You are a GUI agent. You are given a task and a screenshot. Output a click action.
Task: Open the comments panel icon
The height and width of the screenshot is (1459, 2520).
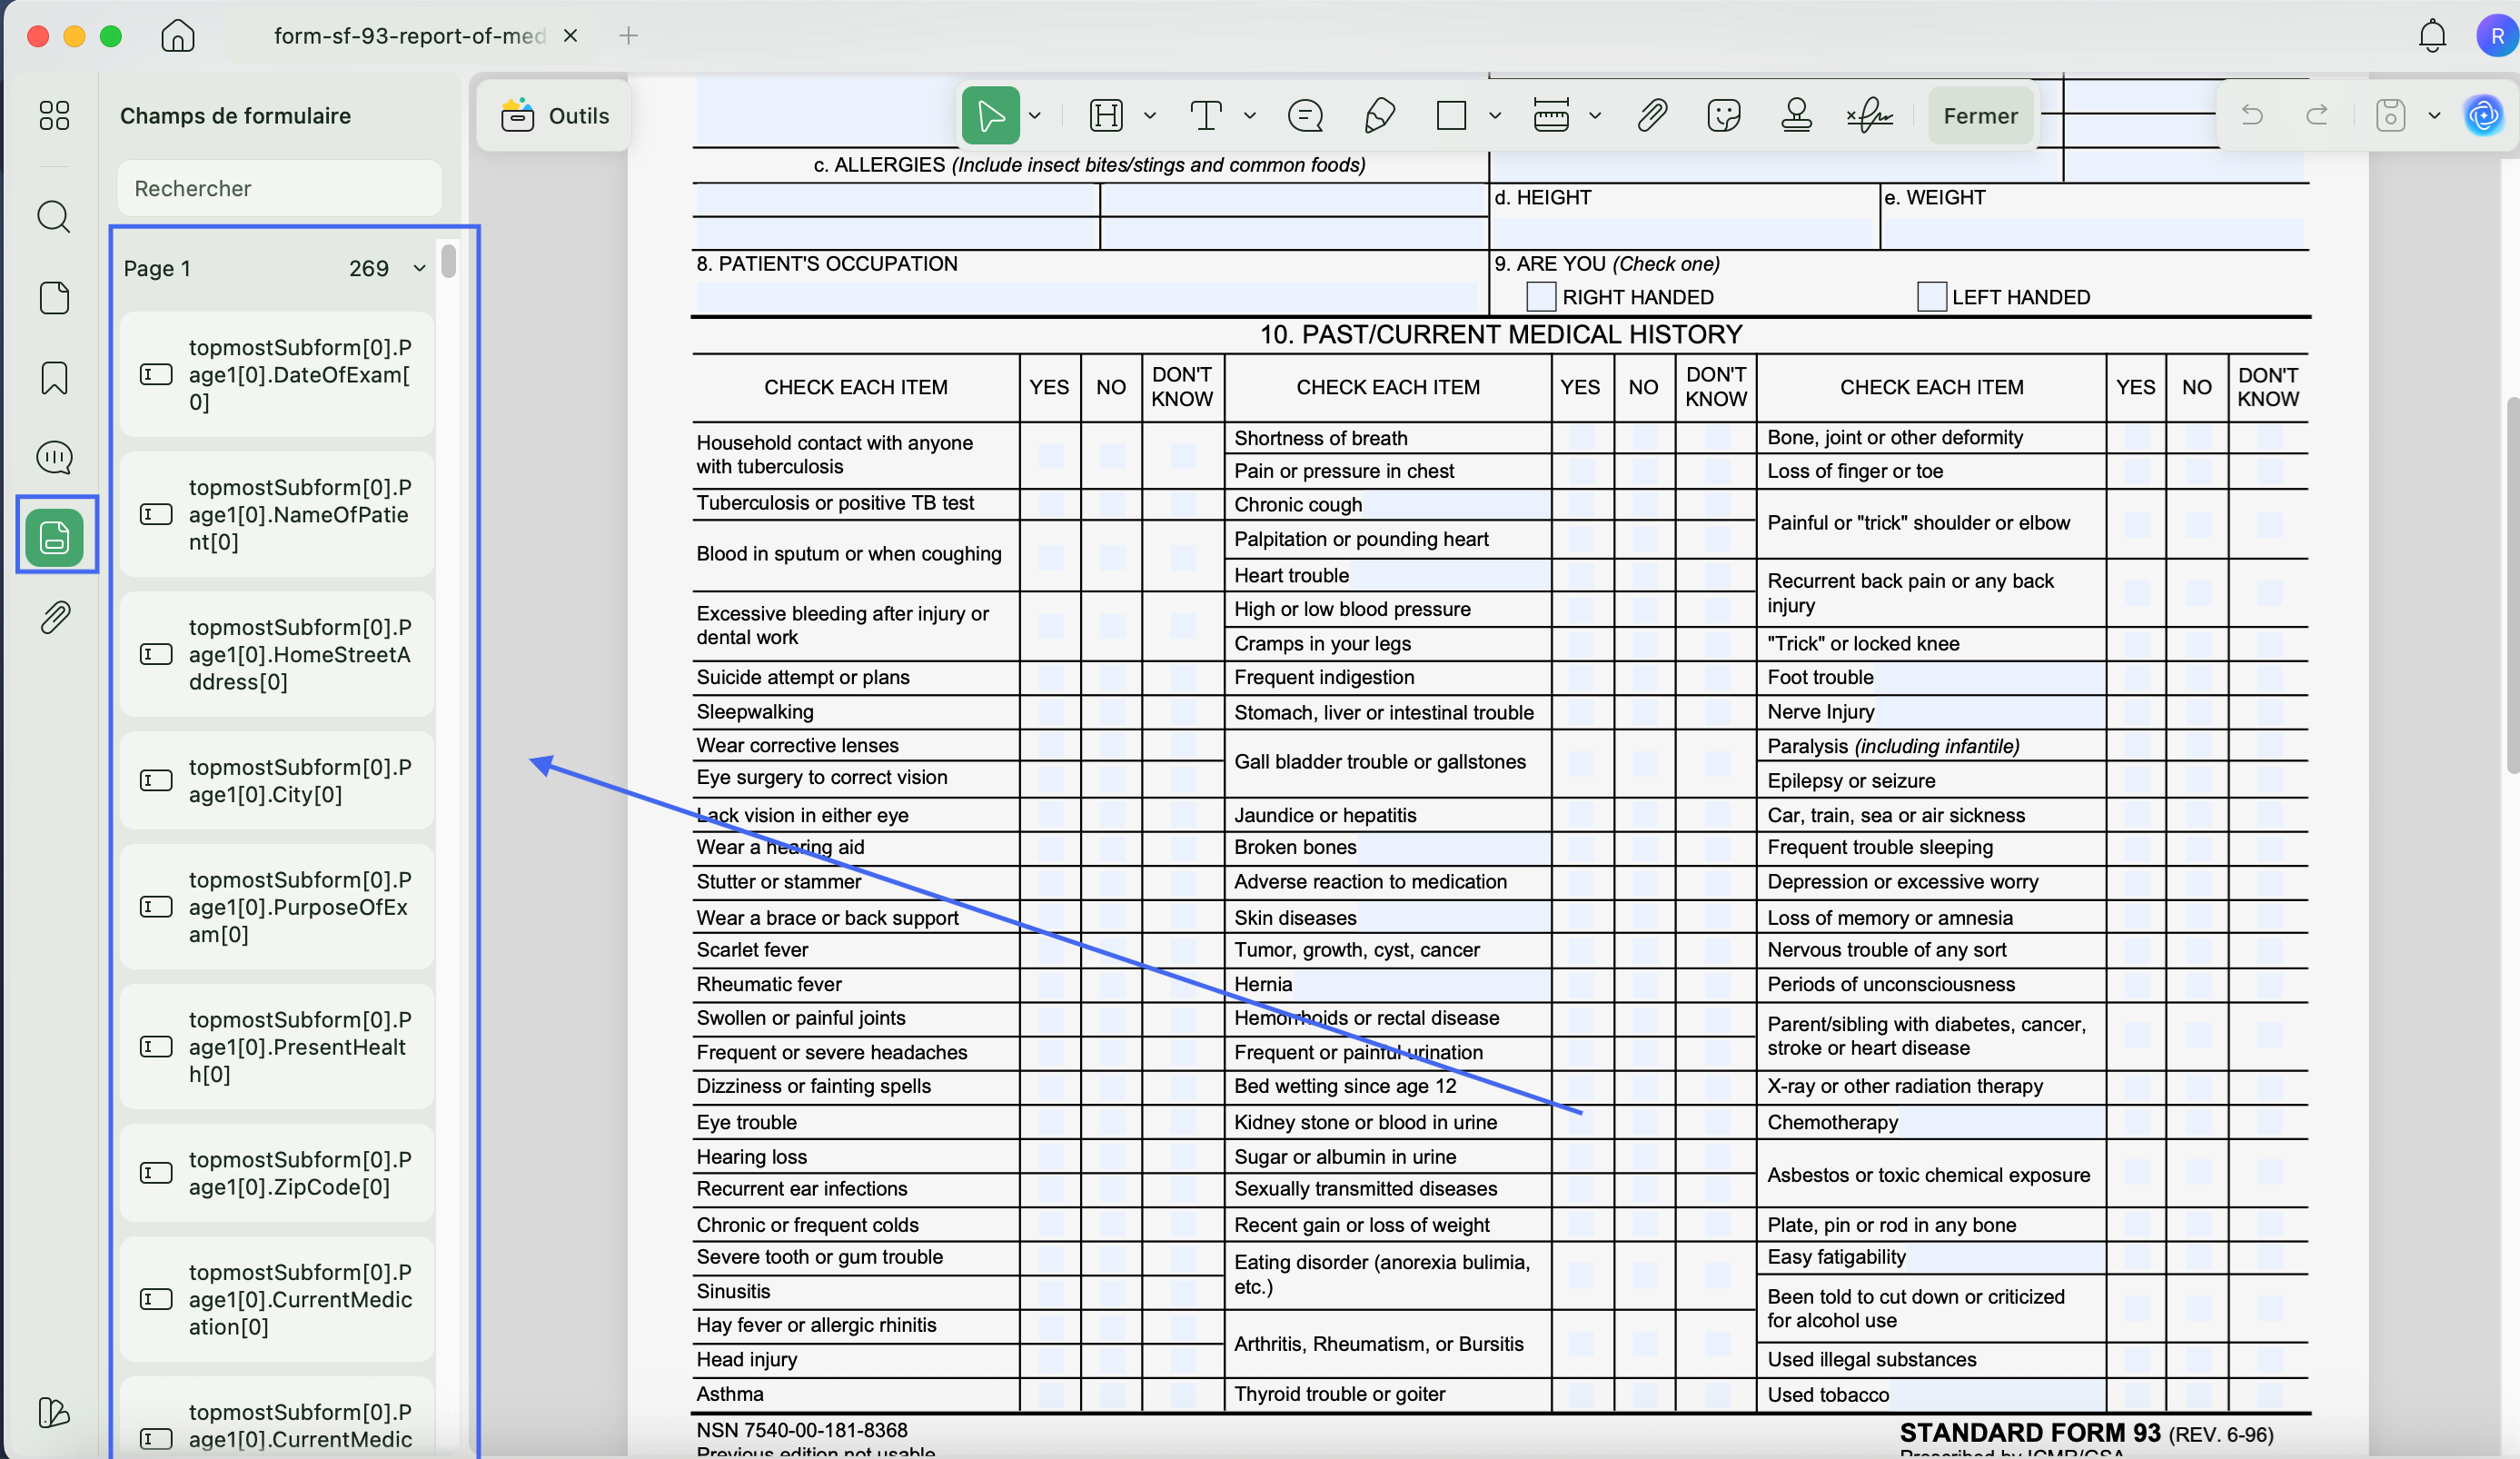tap(54, 457)
